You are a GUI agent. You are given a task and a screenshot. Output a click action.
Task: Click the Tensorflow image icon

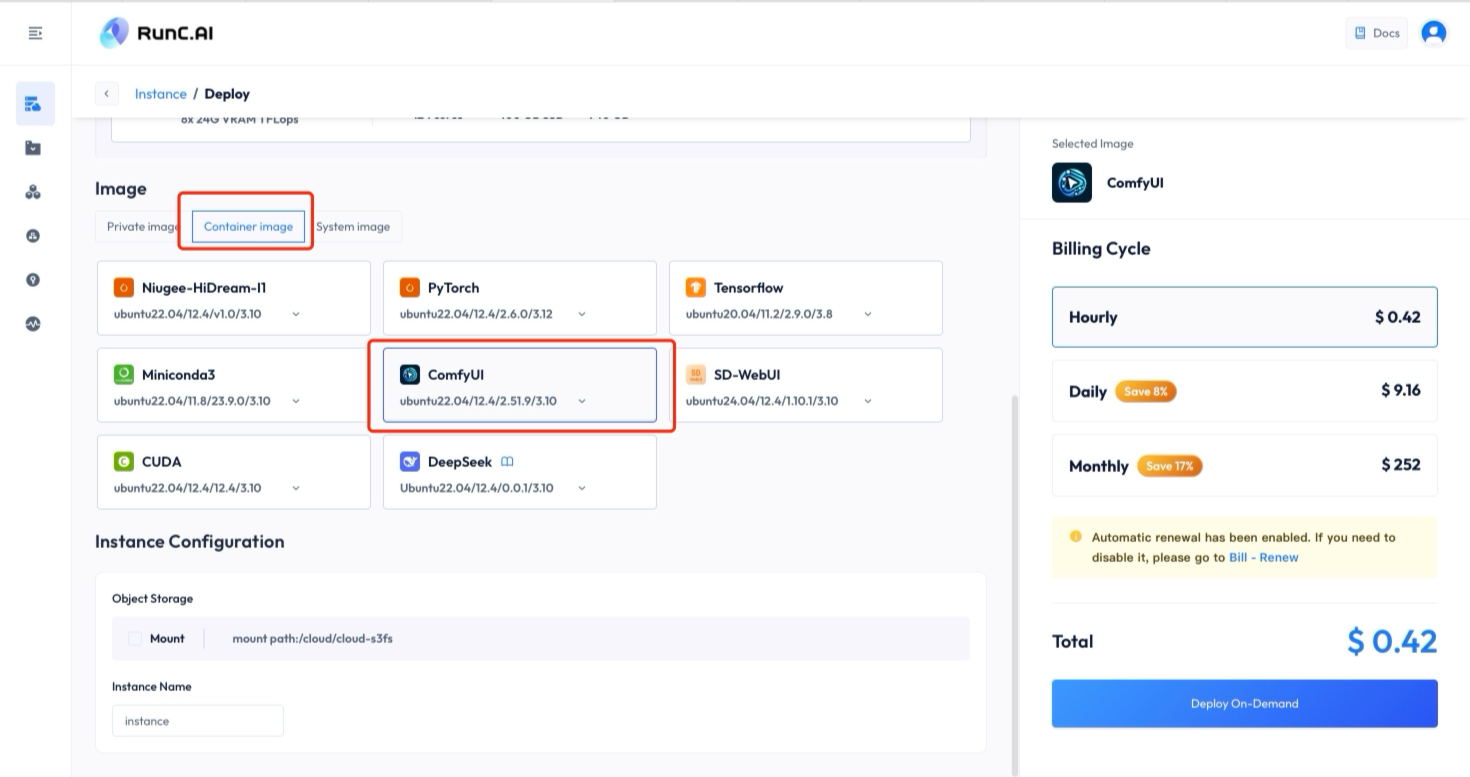(695, 288)
